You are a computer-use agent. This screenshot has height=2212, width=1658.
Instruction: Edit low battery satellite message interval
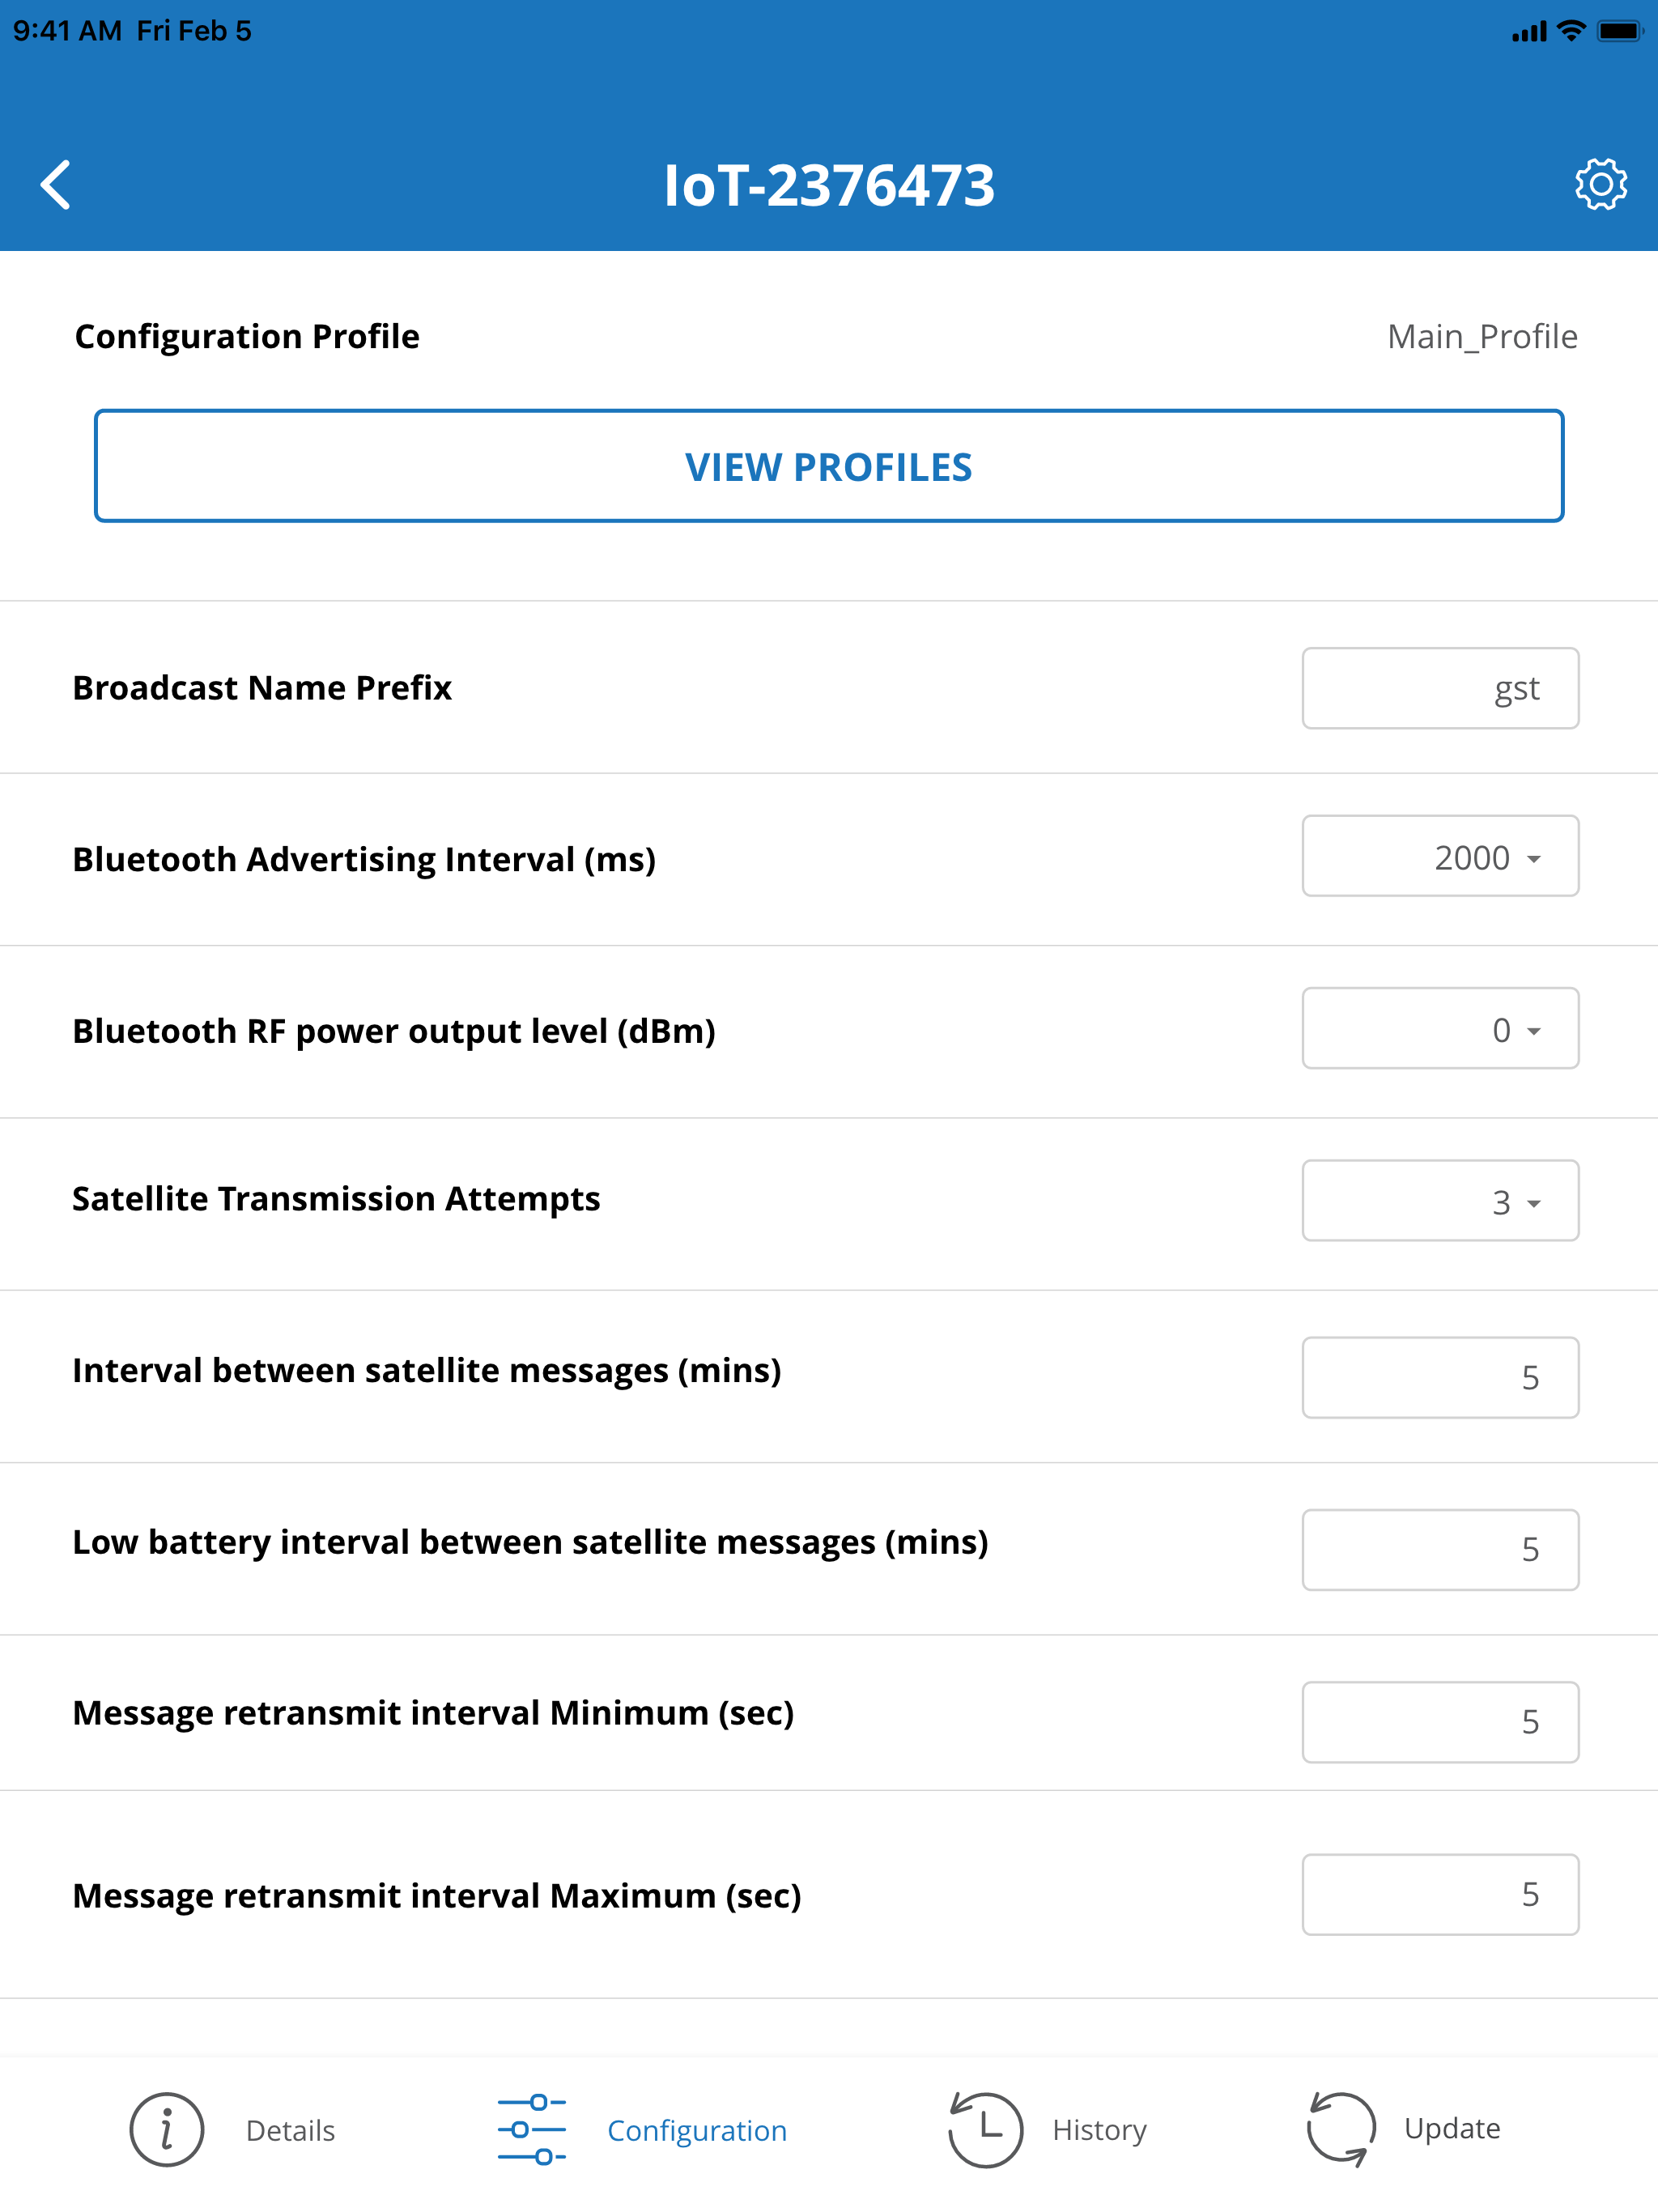1440,1549
